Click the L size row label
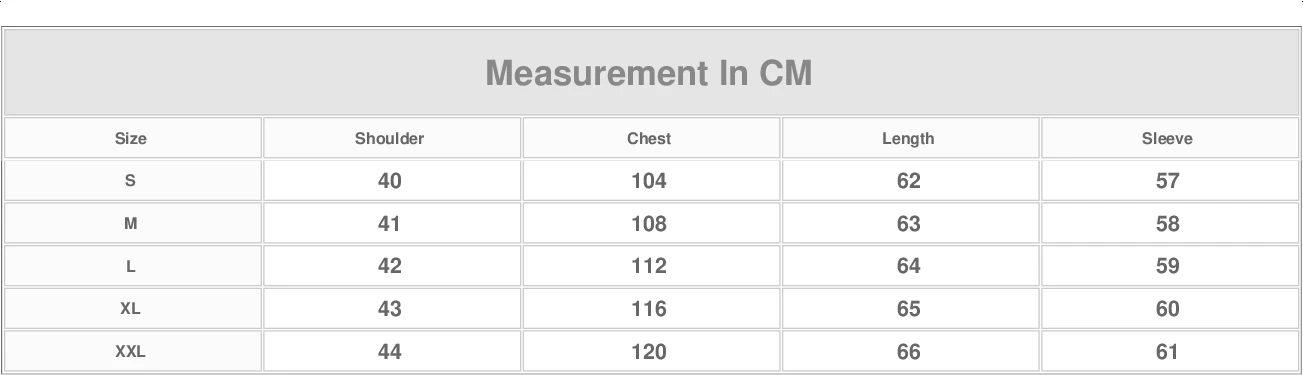 [131, 266]
